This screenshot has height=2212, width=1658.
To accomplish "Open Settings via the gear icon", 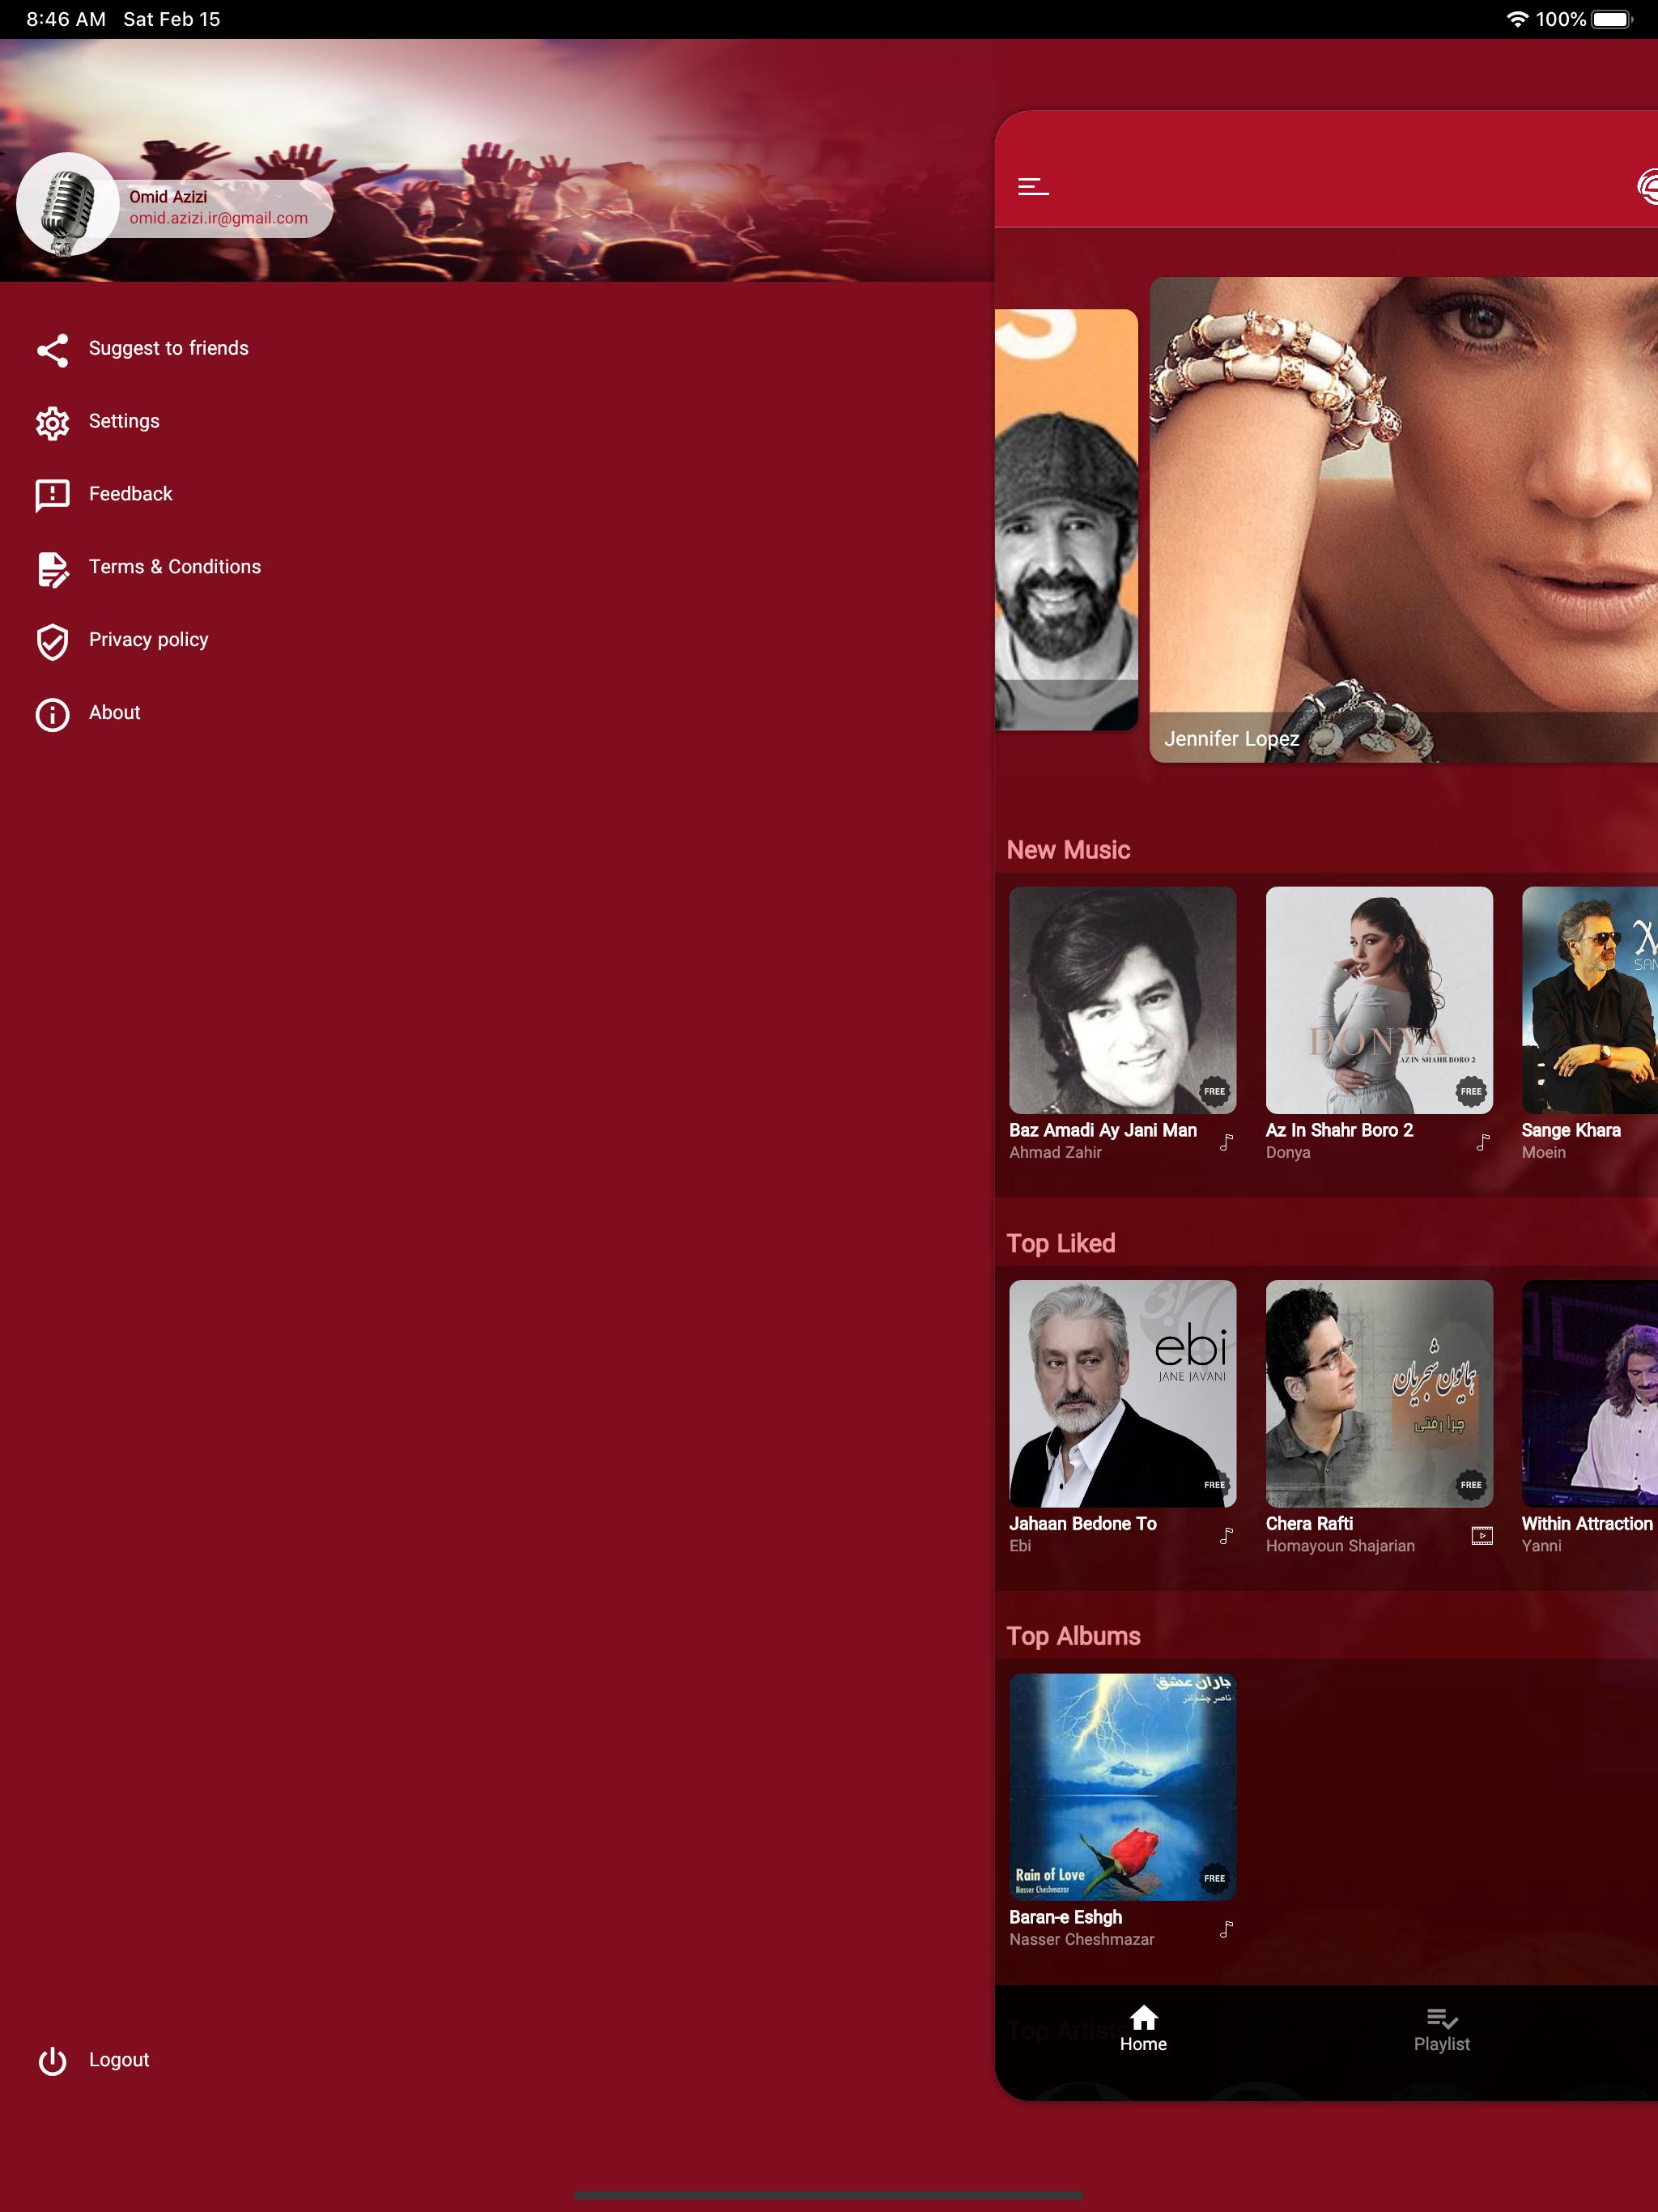I will (52, 422).
